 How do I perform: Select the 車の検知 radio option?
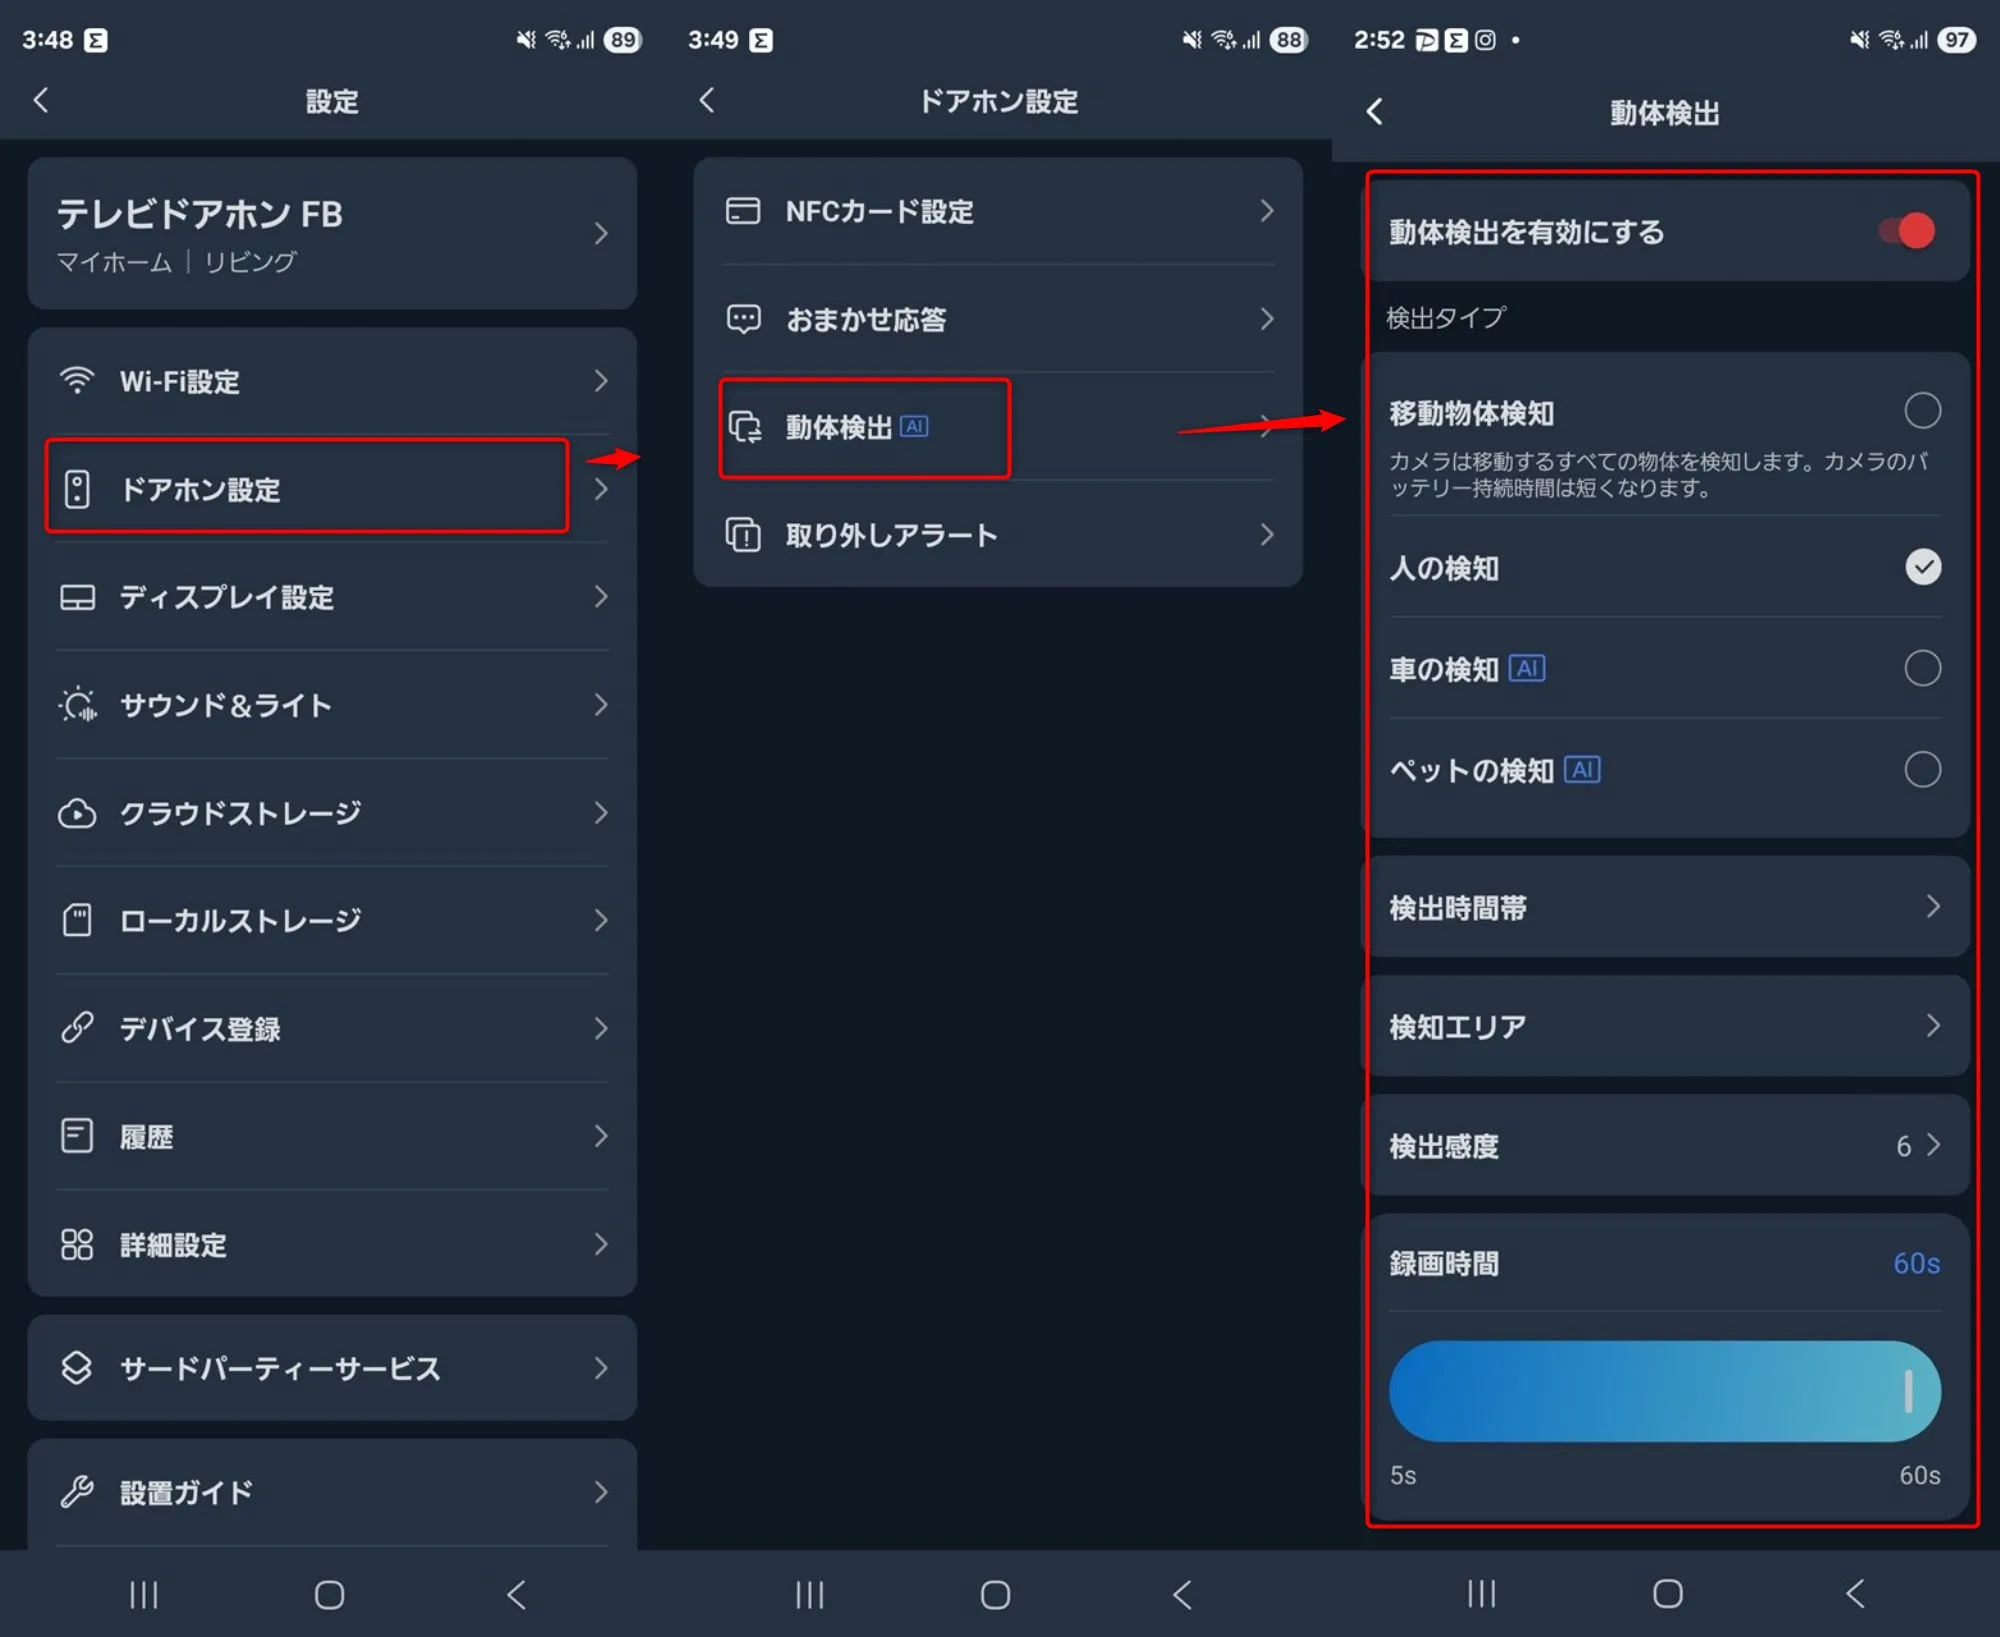1922,668
